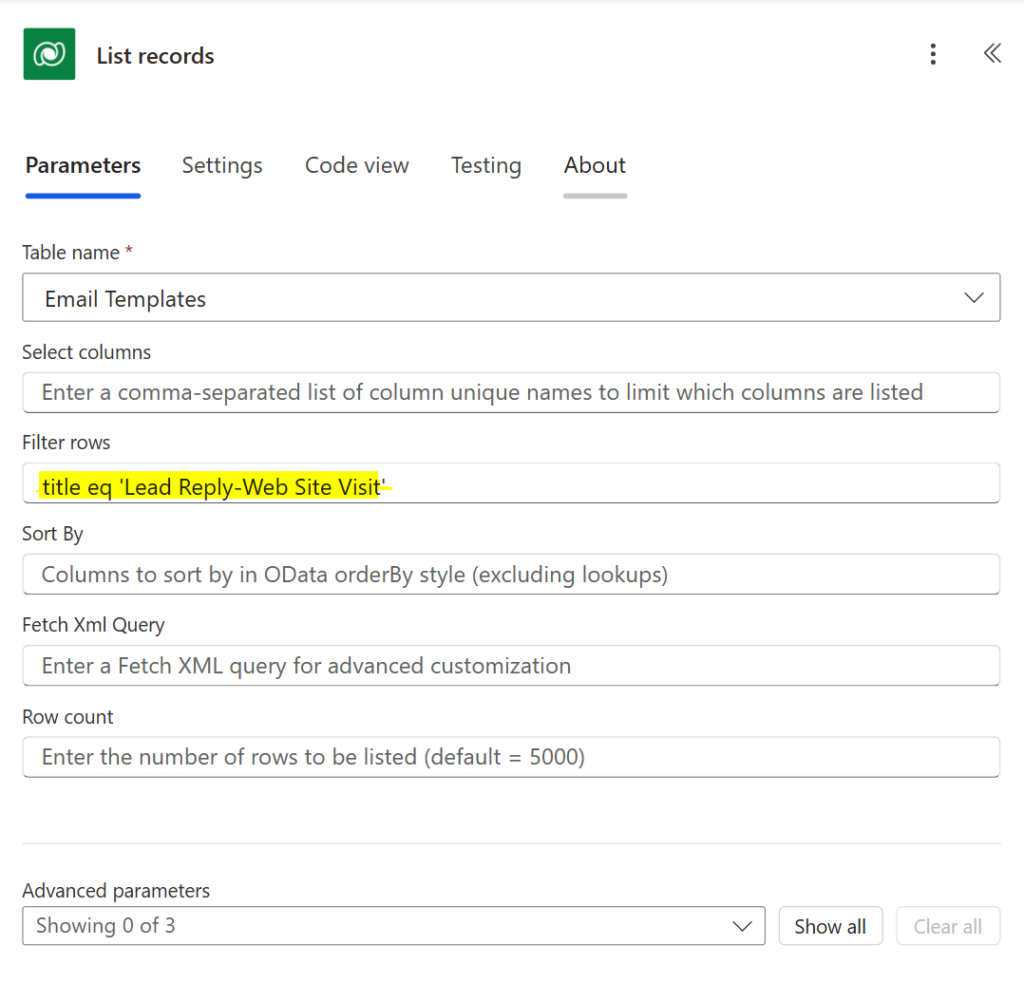Go to the About tab
Image resolution: width=1024 pixels, height=983 pixels.
[594, 166]
